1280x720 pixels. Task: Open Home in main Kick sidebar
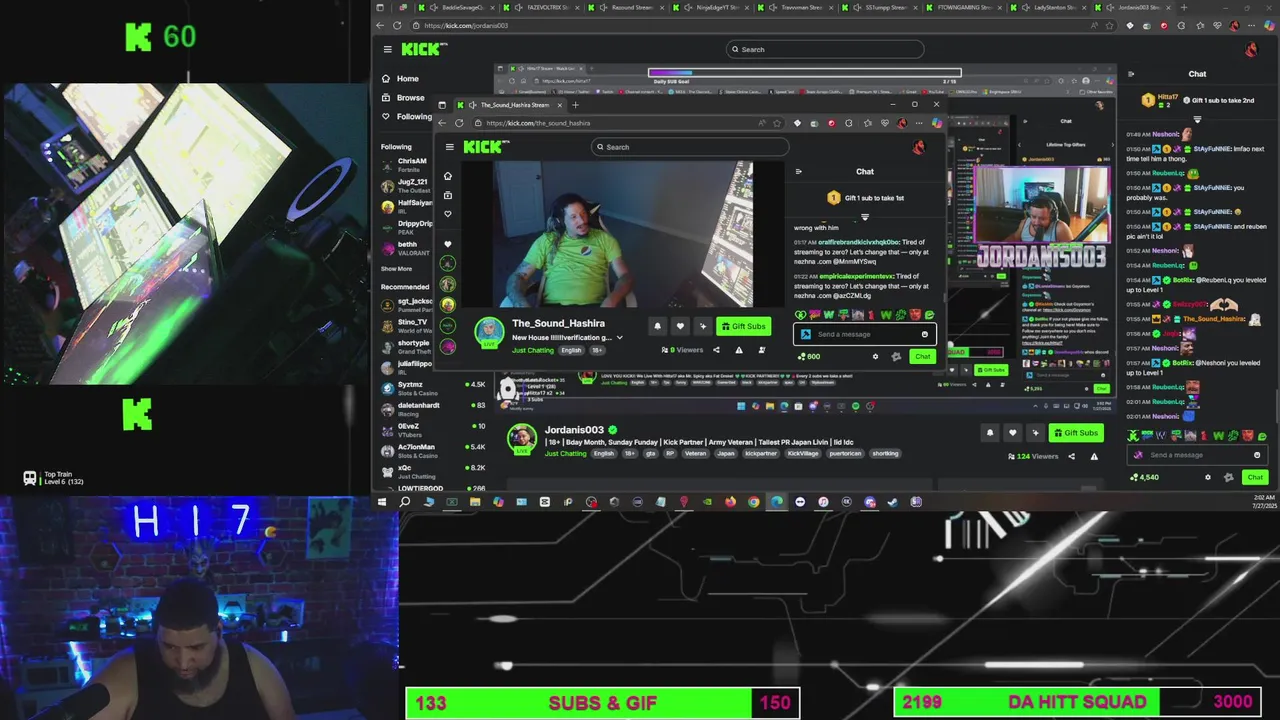click(400, 78)
